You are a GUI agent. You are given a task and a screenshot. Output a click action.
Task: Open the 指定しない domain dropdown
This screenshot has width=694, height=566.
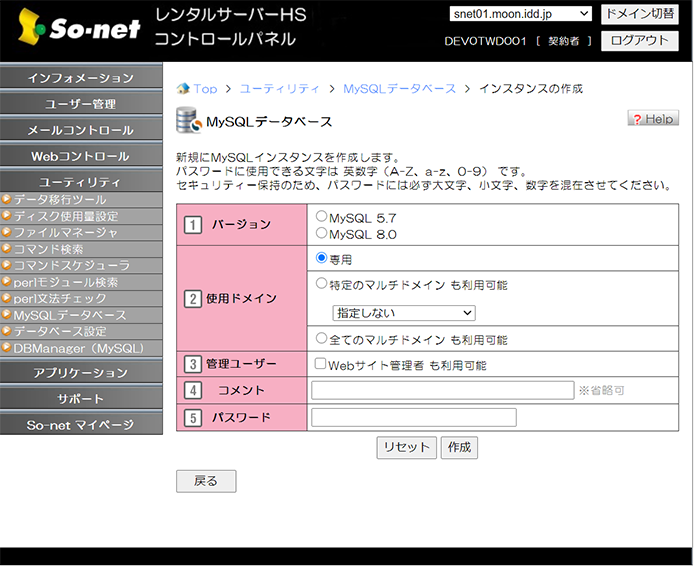(x=403, y=313)
